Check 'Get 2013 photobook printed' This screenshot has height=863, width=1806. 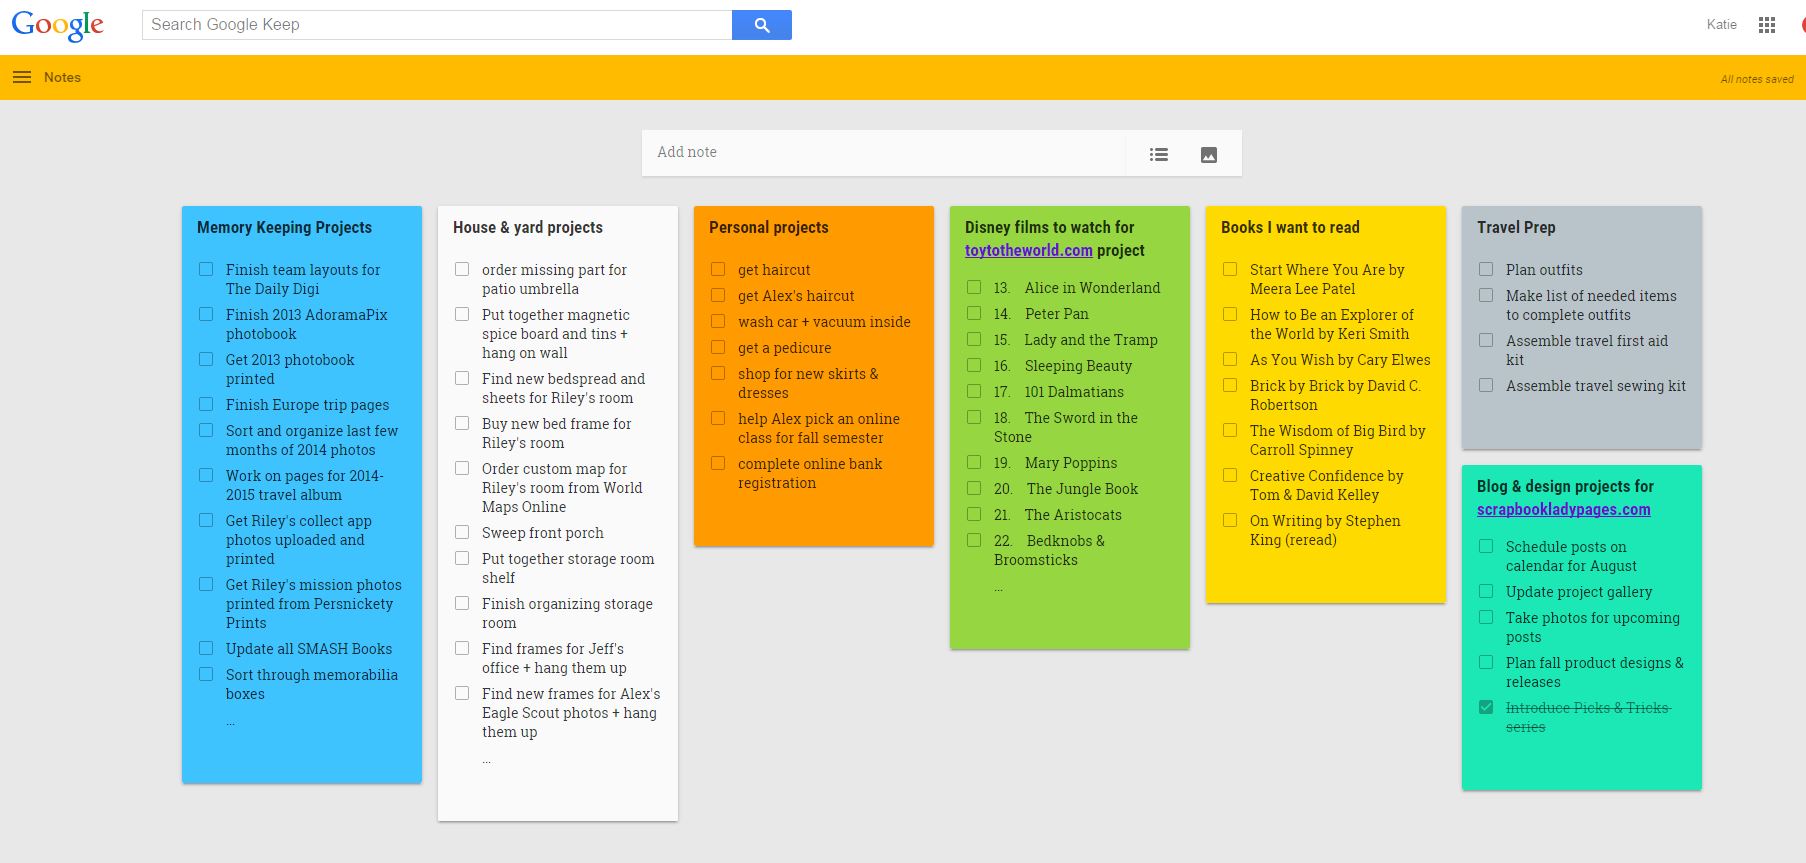(206, 359)
